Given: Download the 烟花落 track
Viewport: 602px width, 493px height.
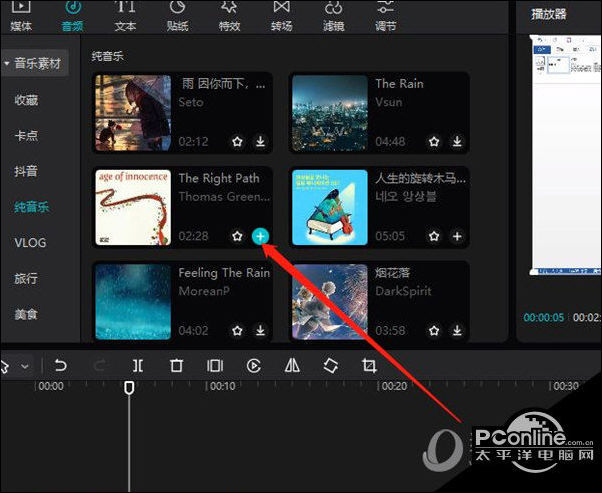Looking at the screenshot, I should click(x=457, y=330).
